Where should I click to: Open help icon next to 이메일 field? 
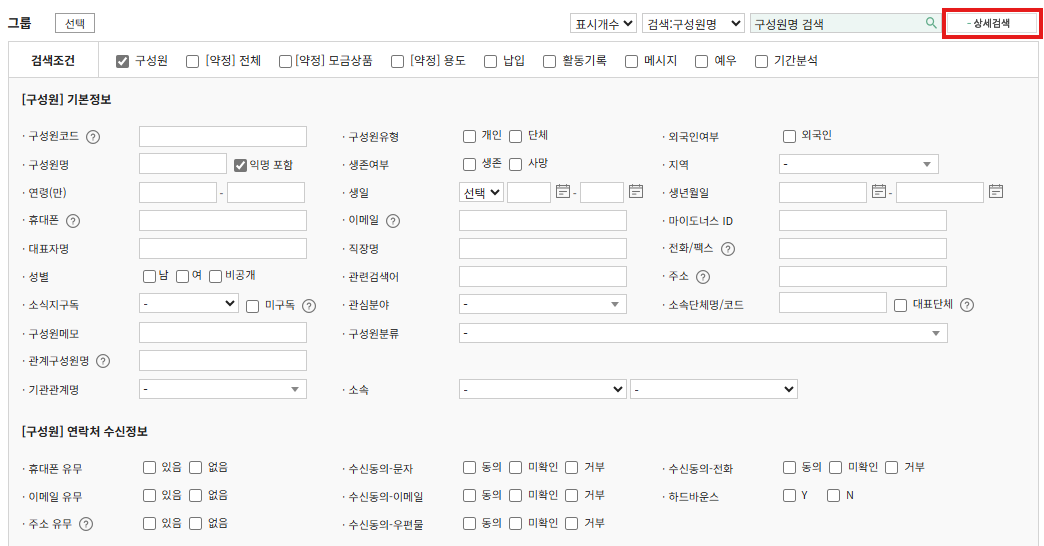393,220
